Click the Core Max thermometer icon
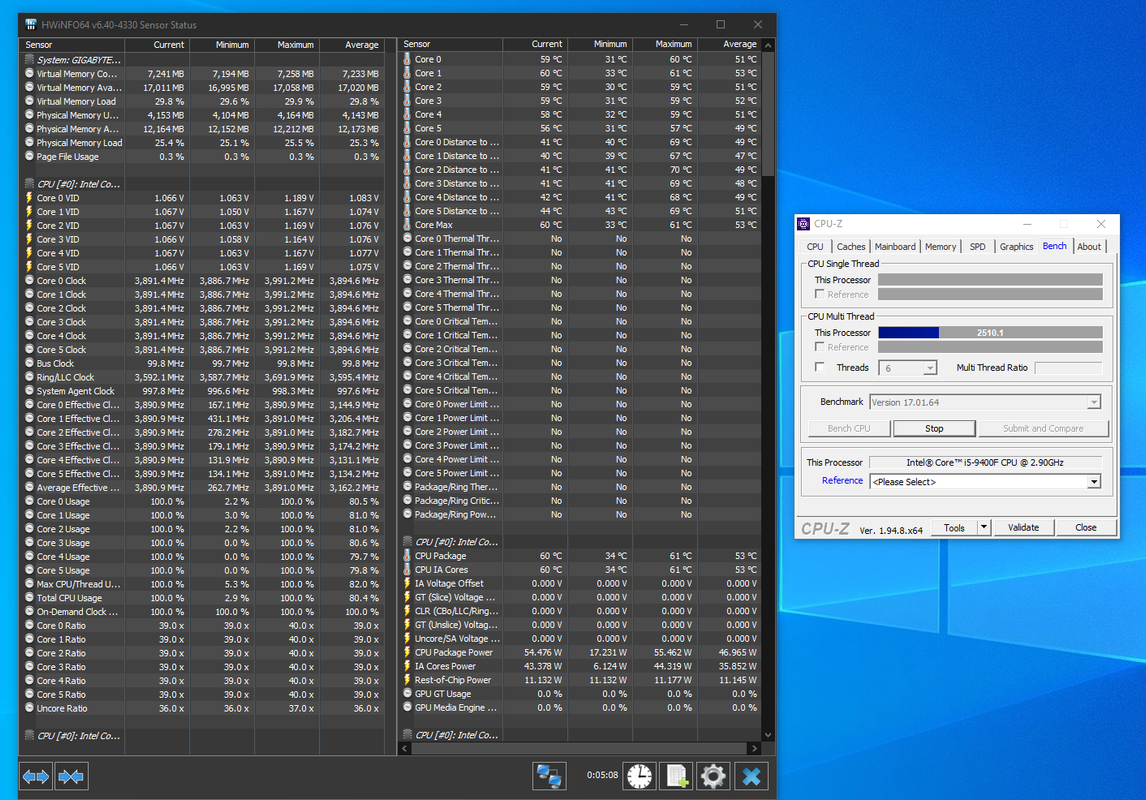Image resolution: width=1146 pixels, height=800 pixels. pos(407,225)
